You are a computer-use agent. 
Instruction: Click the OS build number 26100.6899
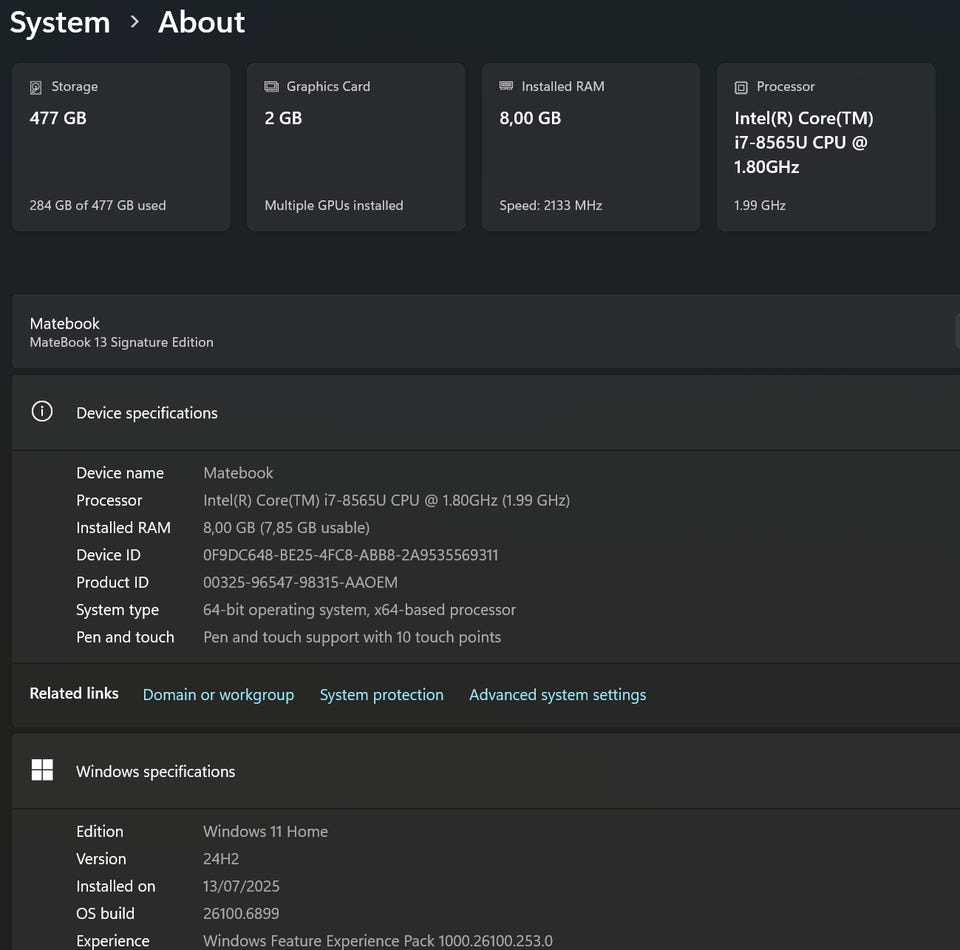coord(241,913)
